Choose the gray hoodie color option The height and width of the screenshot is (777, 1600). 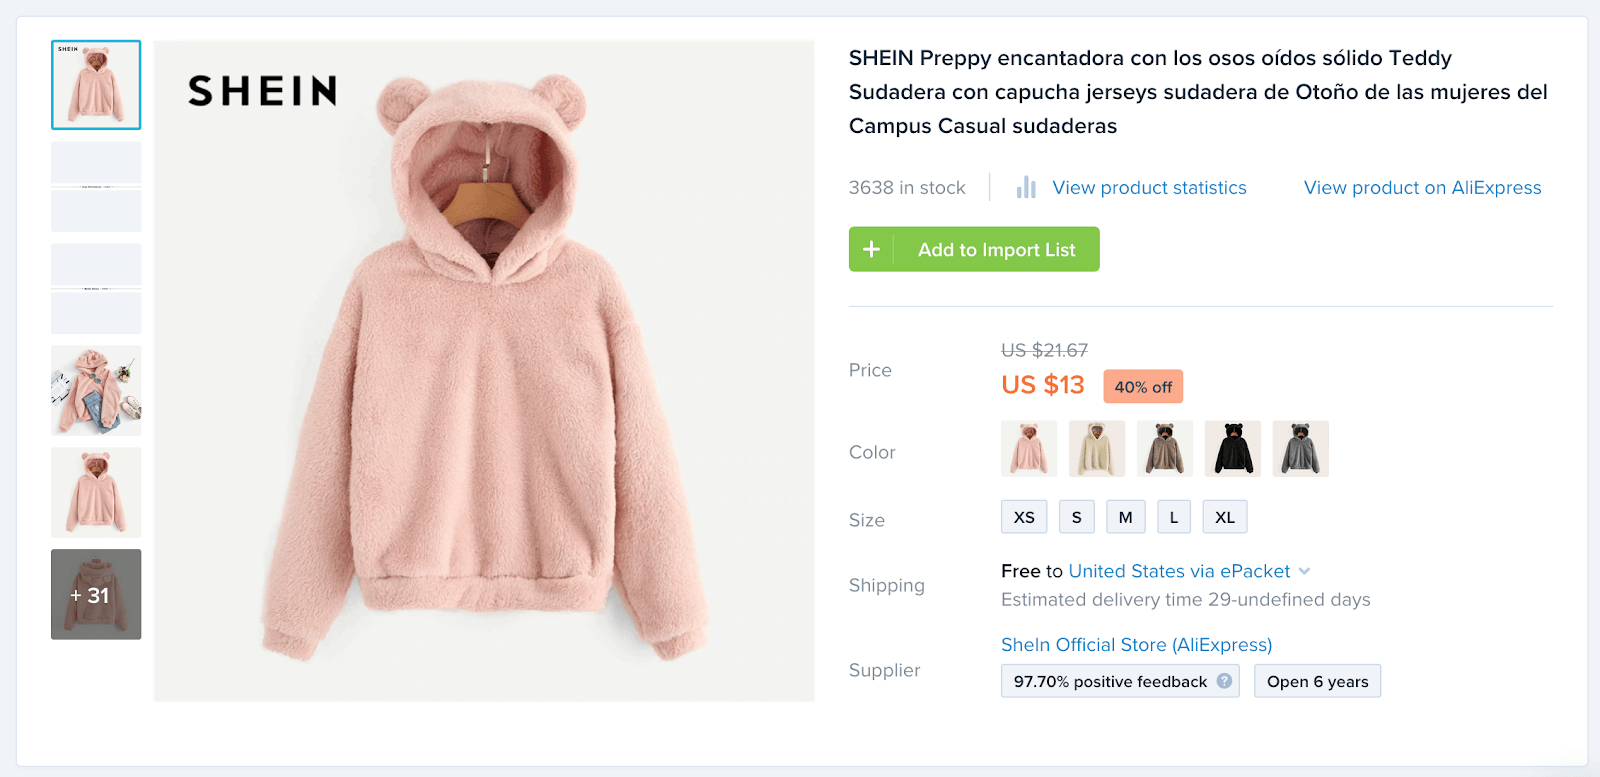[x=1300, y=448]
